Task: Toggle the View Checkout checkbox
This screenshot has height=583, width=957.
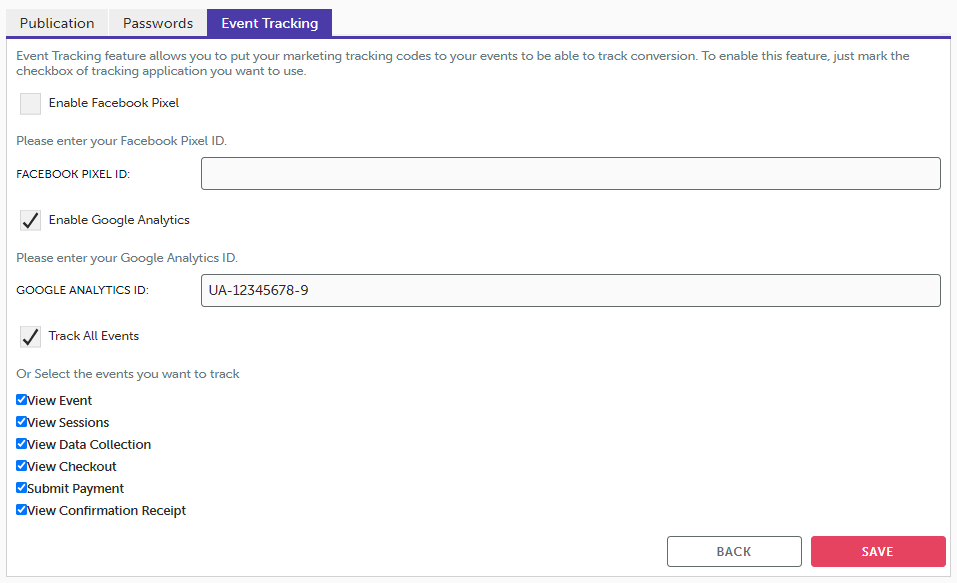Action: pos(22,466)
